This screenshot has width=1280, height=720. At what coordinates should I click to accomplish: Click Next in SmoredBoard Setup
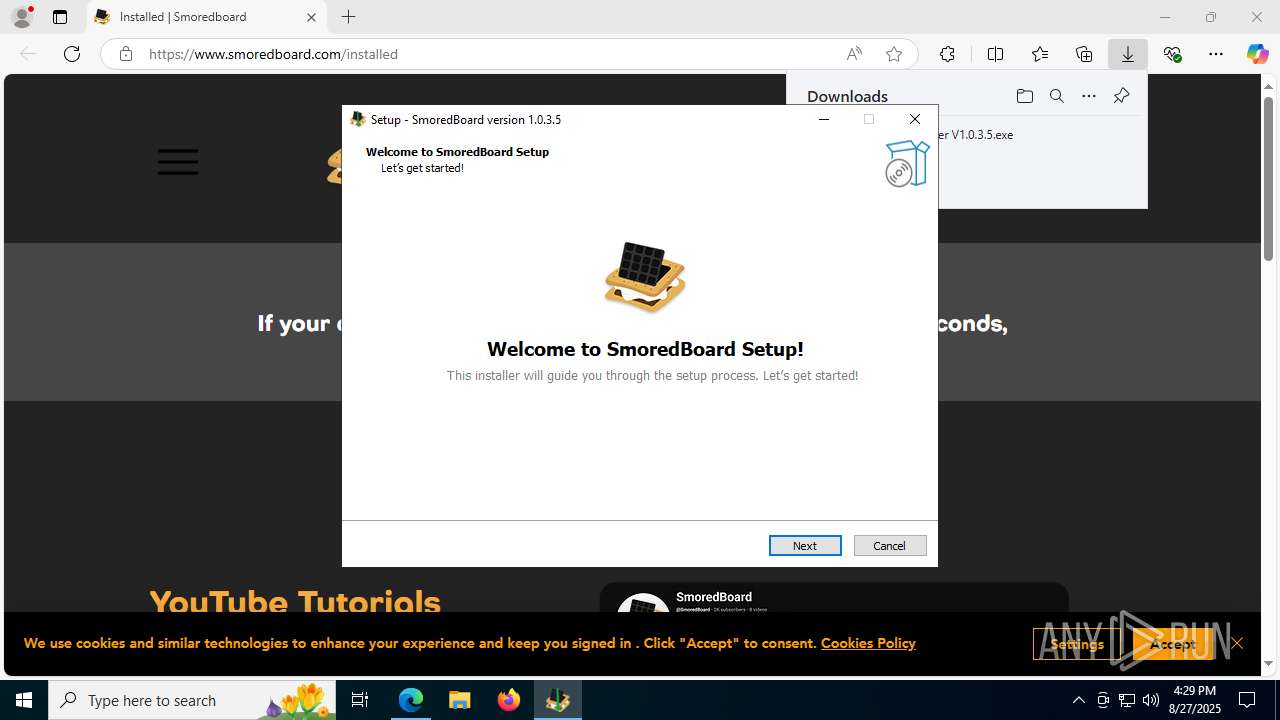[805, 545]
